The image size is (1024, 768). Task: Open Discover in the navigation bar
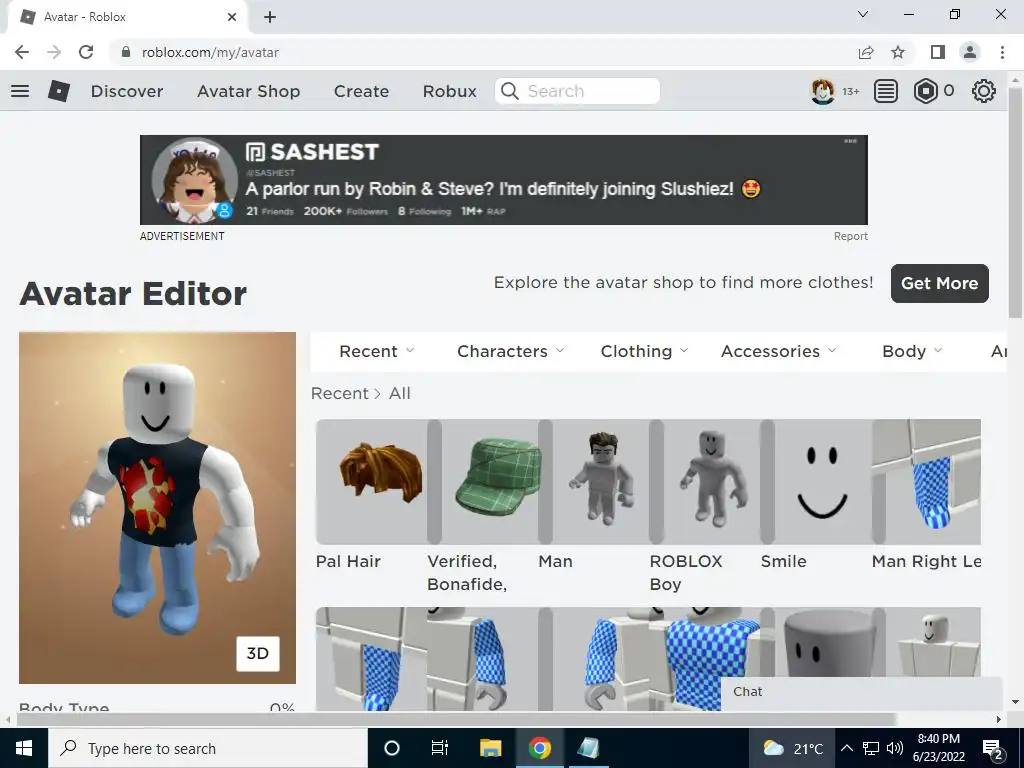tap(127, 91)
